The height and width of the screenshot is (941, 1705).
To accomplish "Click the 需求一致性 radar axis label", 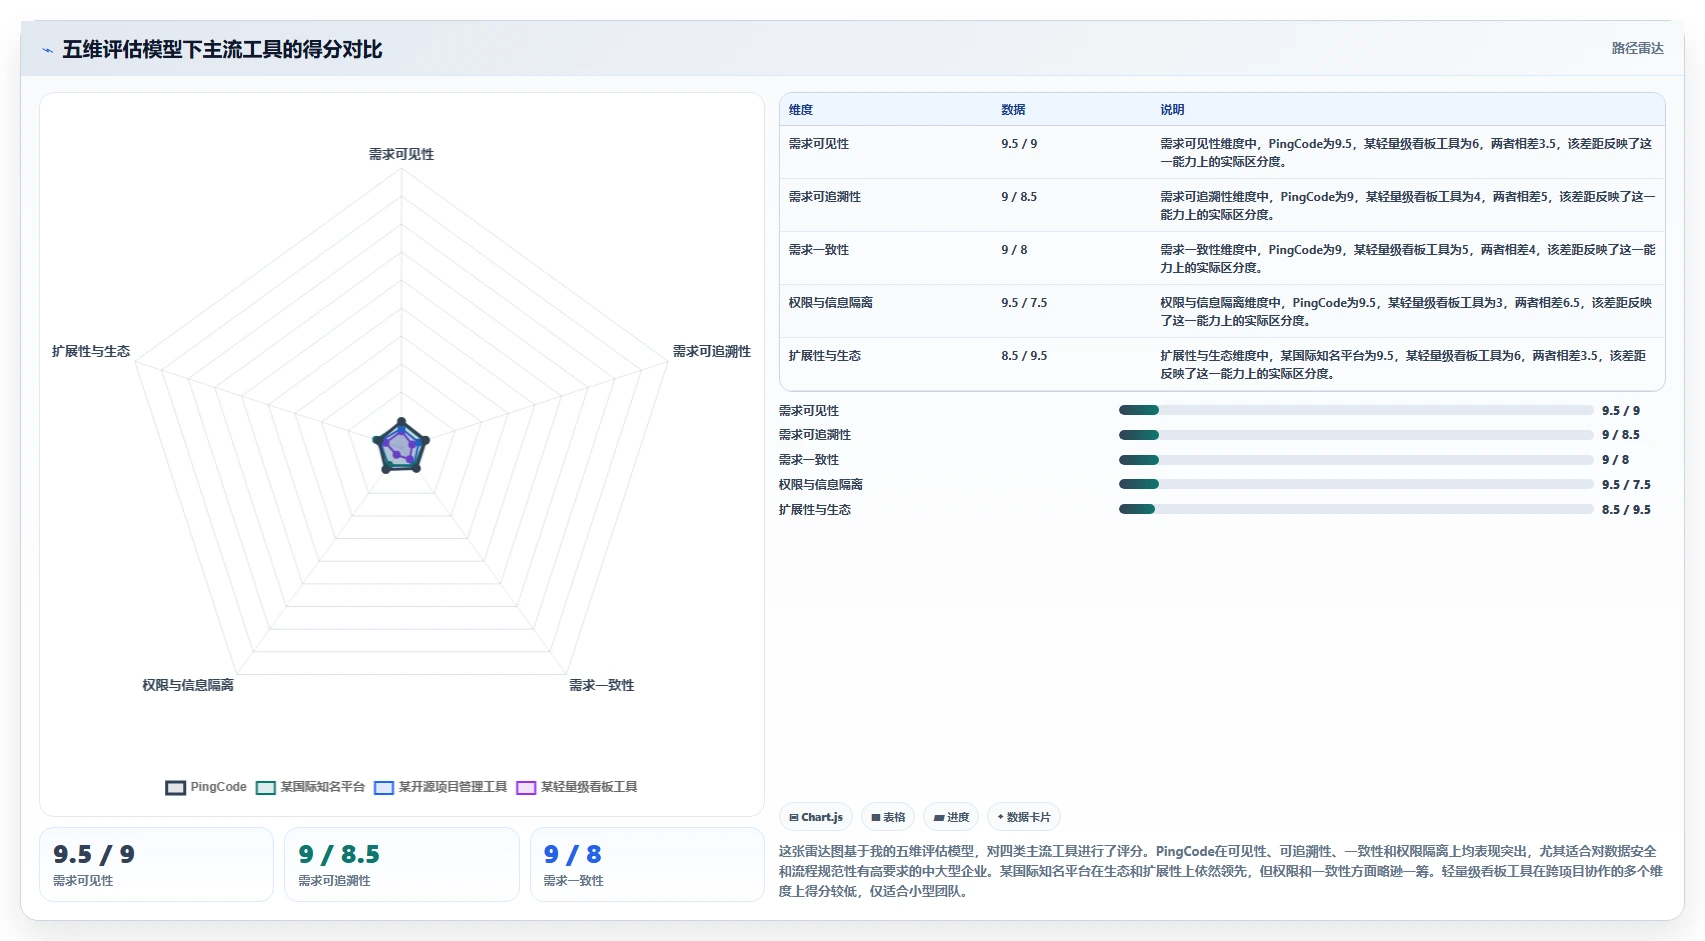I will [x=602, y=685].
